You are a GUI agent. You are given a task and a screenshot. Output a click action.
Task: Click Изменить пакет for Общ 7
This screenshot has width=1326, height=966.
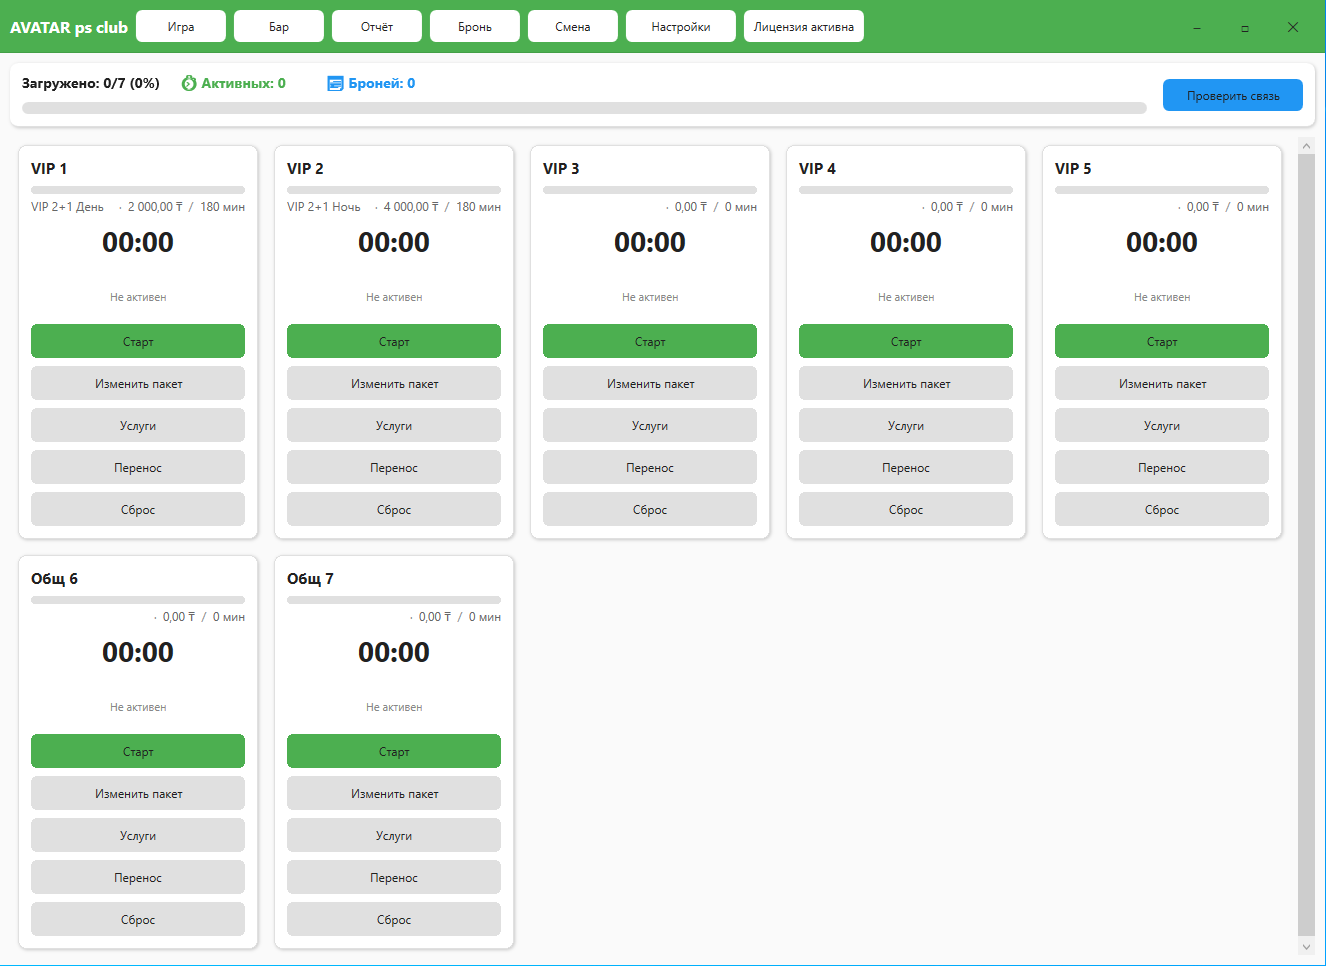tap(394, 793)
